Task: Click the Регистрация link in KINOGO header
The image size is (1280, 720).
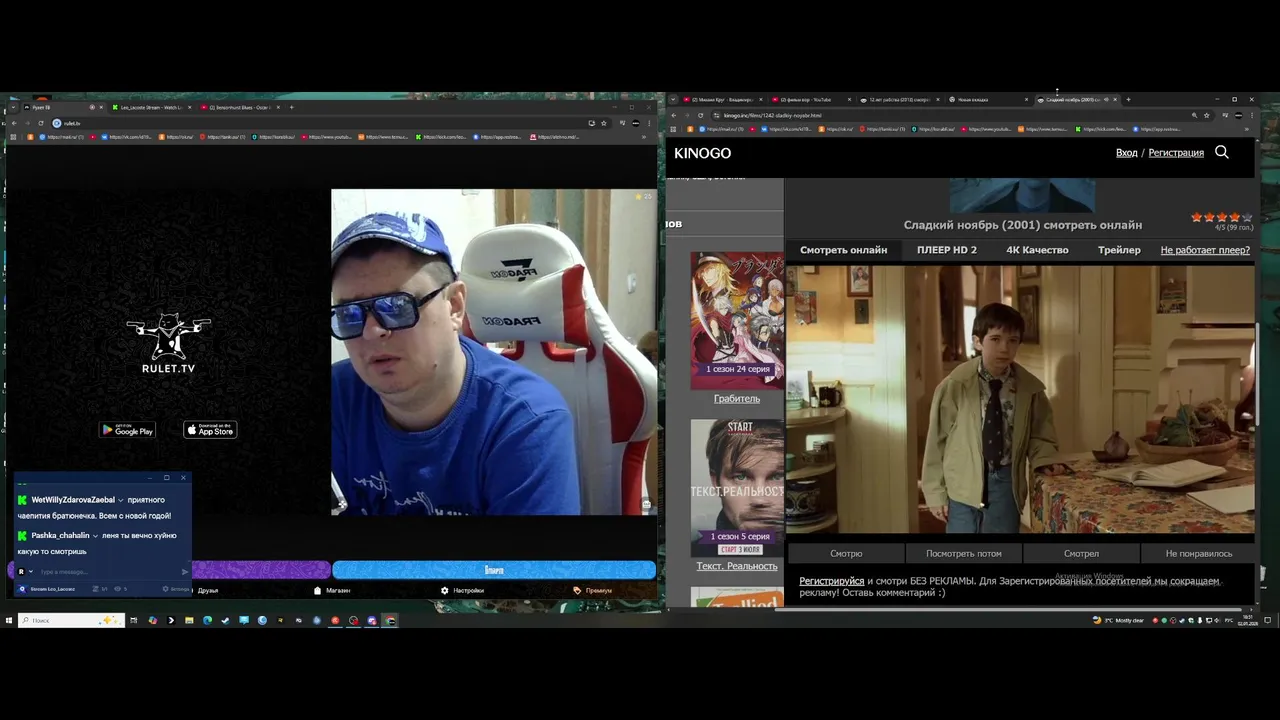Action: [1176, 153]
